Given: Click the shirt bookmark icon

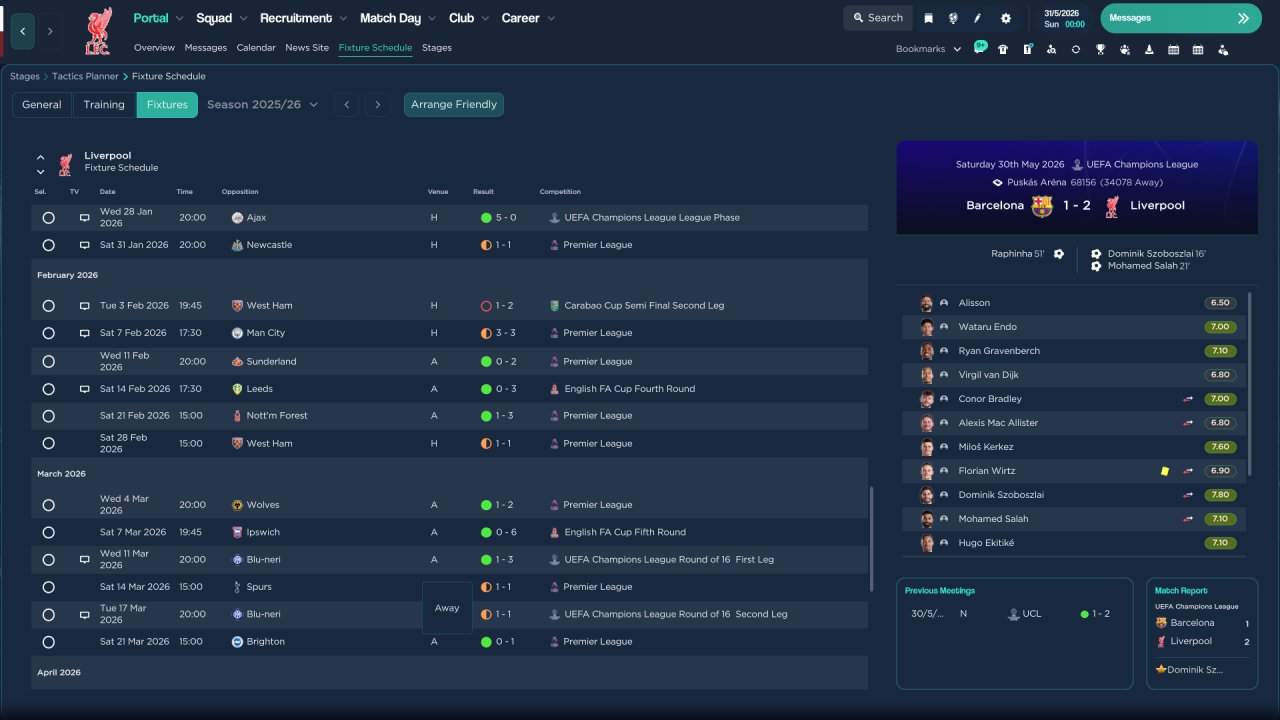Looking at the screenshot, I should click(x=1003, y=49).
